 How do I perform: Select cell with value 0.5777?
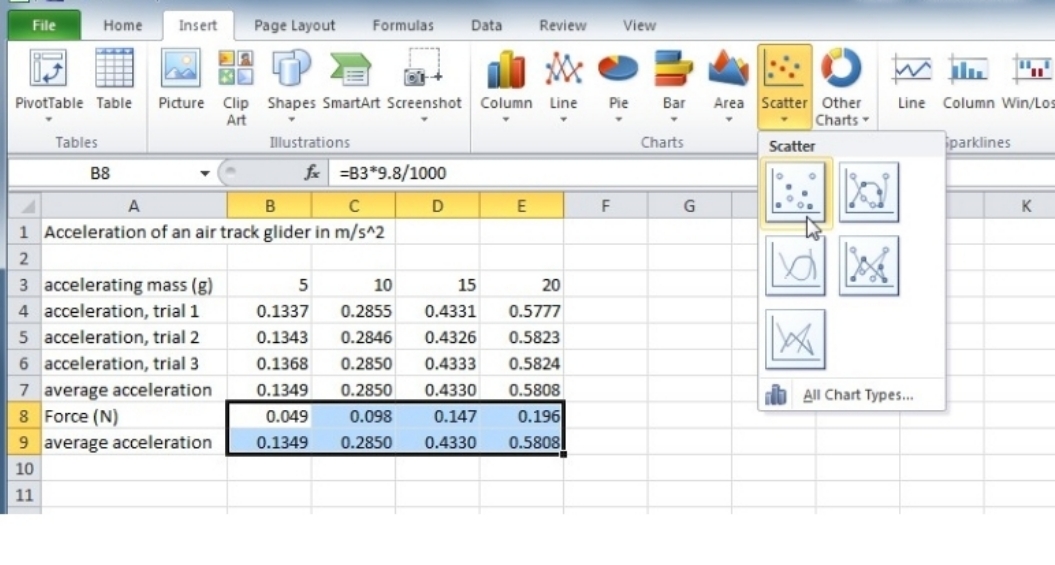pyautogui.click(x=522, y=311)
